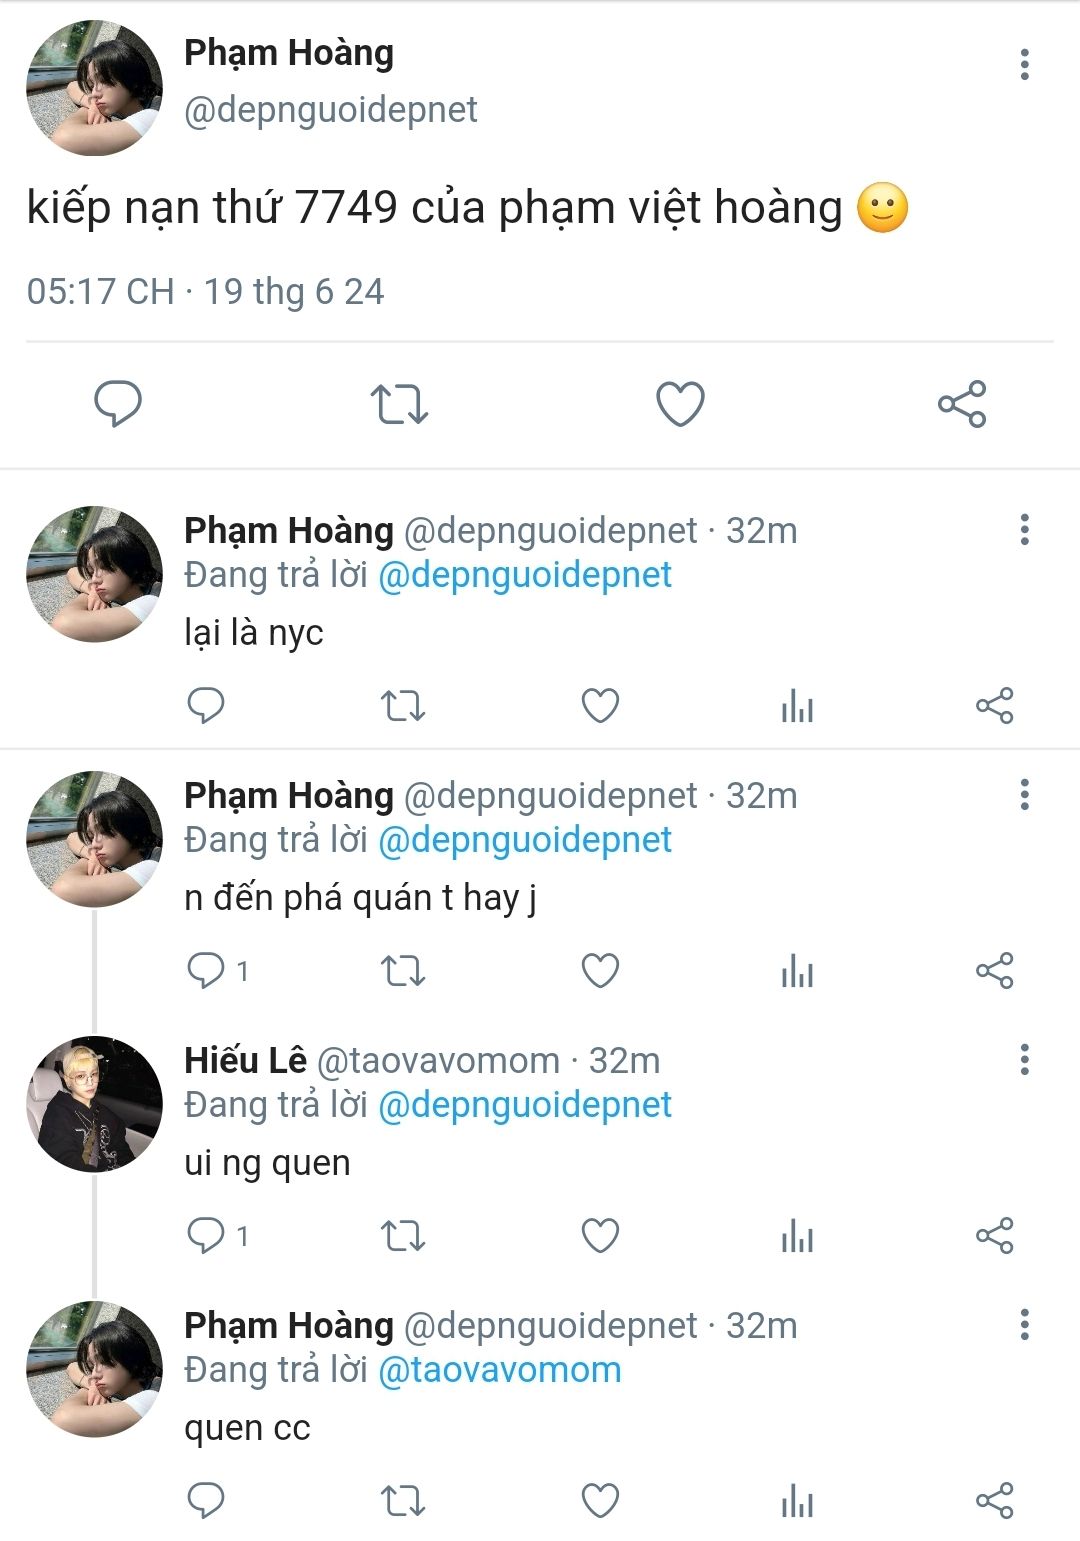Like Hiếu Lê's "ui ng quen" reply

click(x=600, y=1236)
